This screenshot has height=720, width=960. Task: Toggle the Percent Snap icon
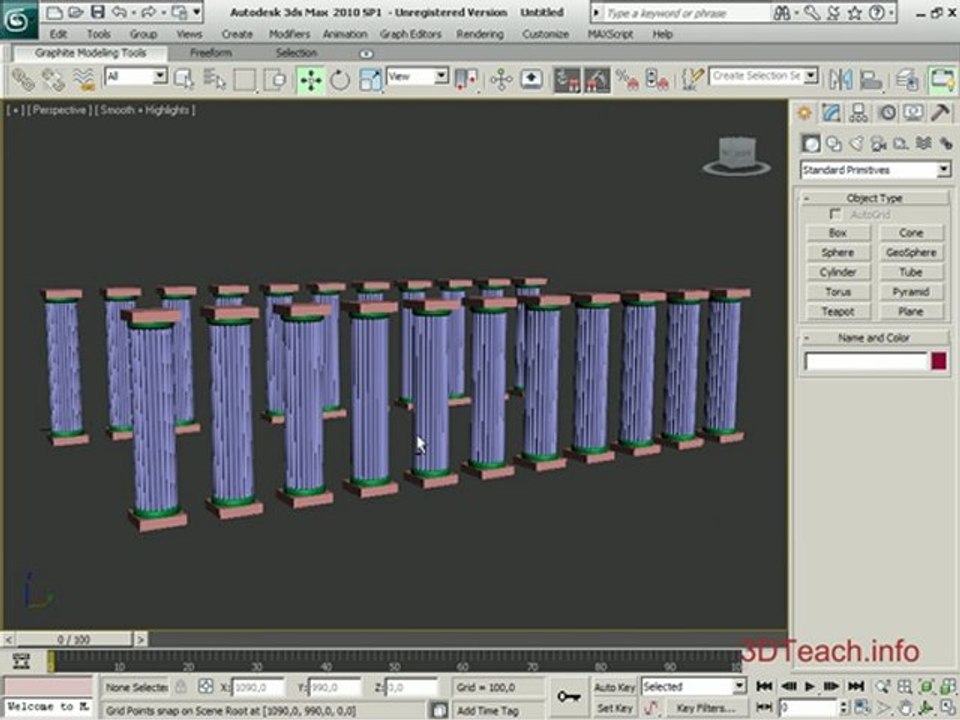627,80
